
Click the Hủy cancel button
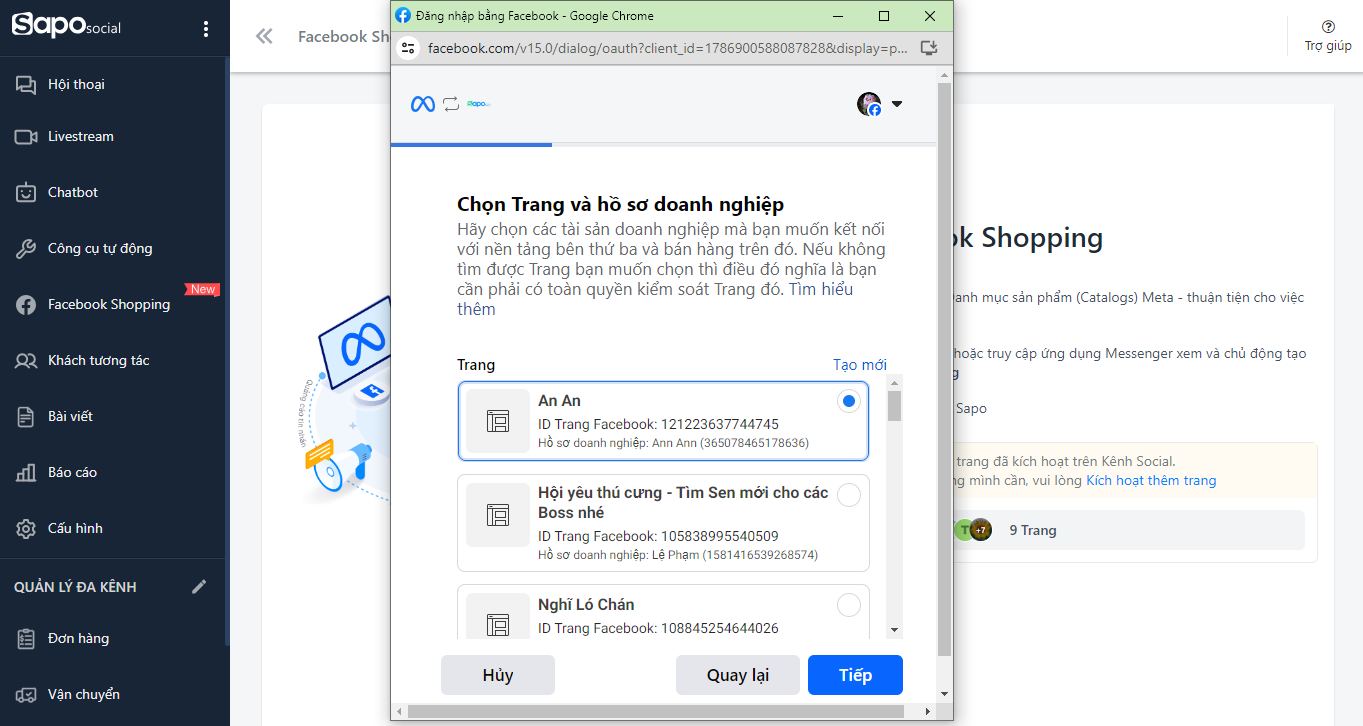tap(498, 675)
